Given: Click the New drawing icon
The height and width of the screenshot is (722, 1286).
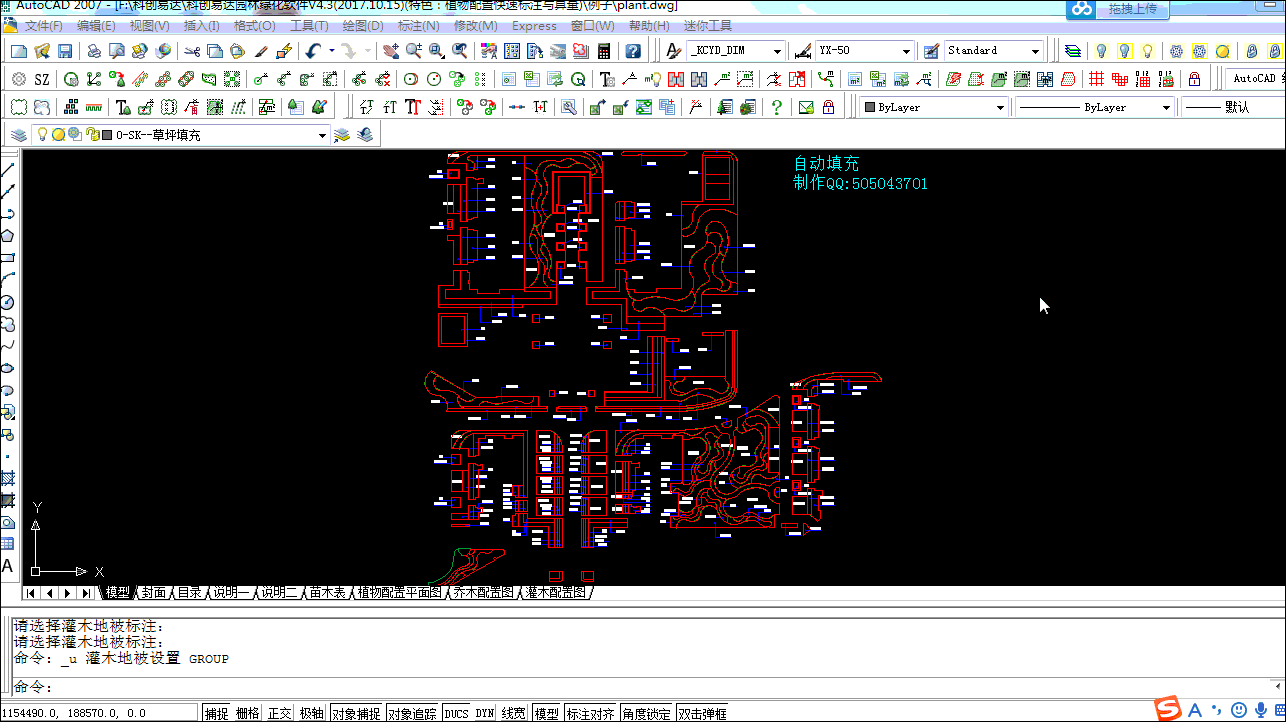Looking at the screenshot, I should coord(18,51).
